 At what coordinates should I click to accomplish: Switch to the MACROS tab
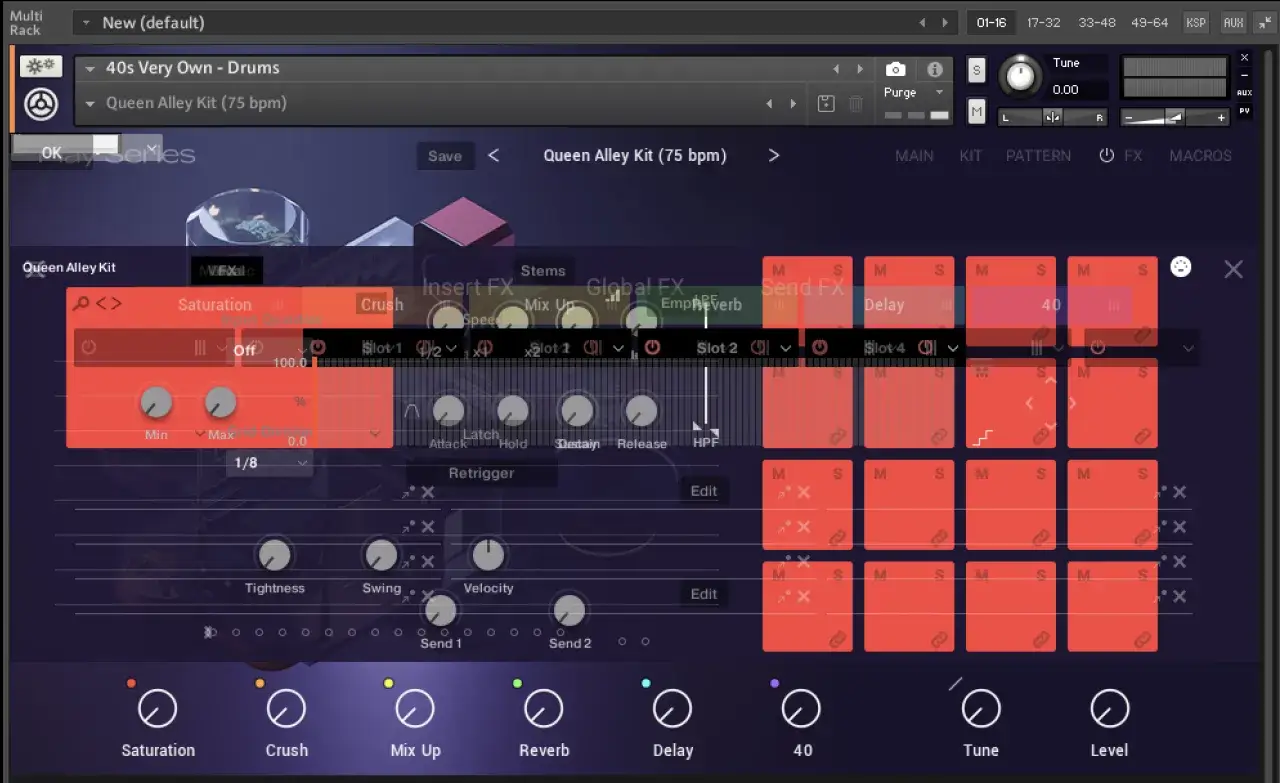[1200, 156]
